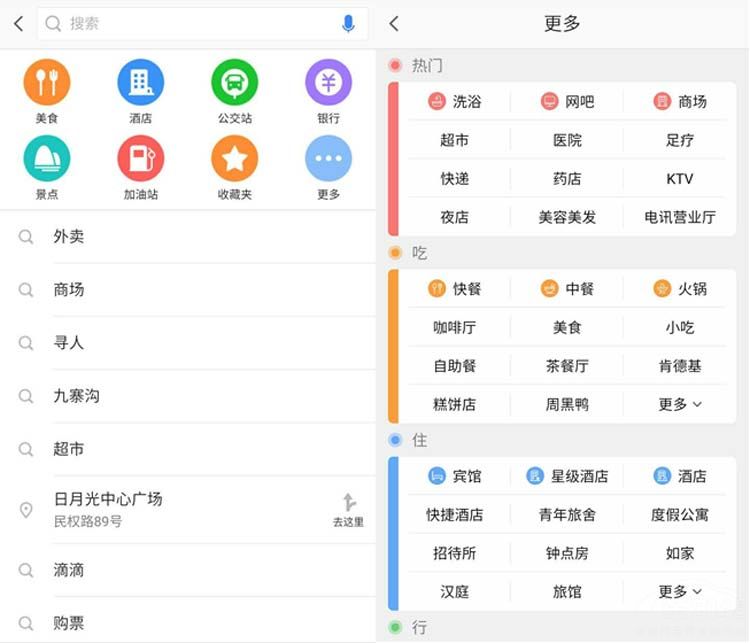Viewport: 750px width, 643px height.
Task: Open the 星级酒店 category
Action: click(x=567, y=476)
